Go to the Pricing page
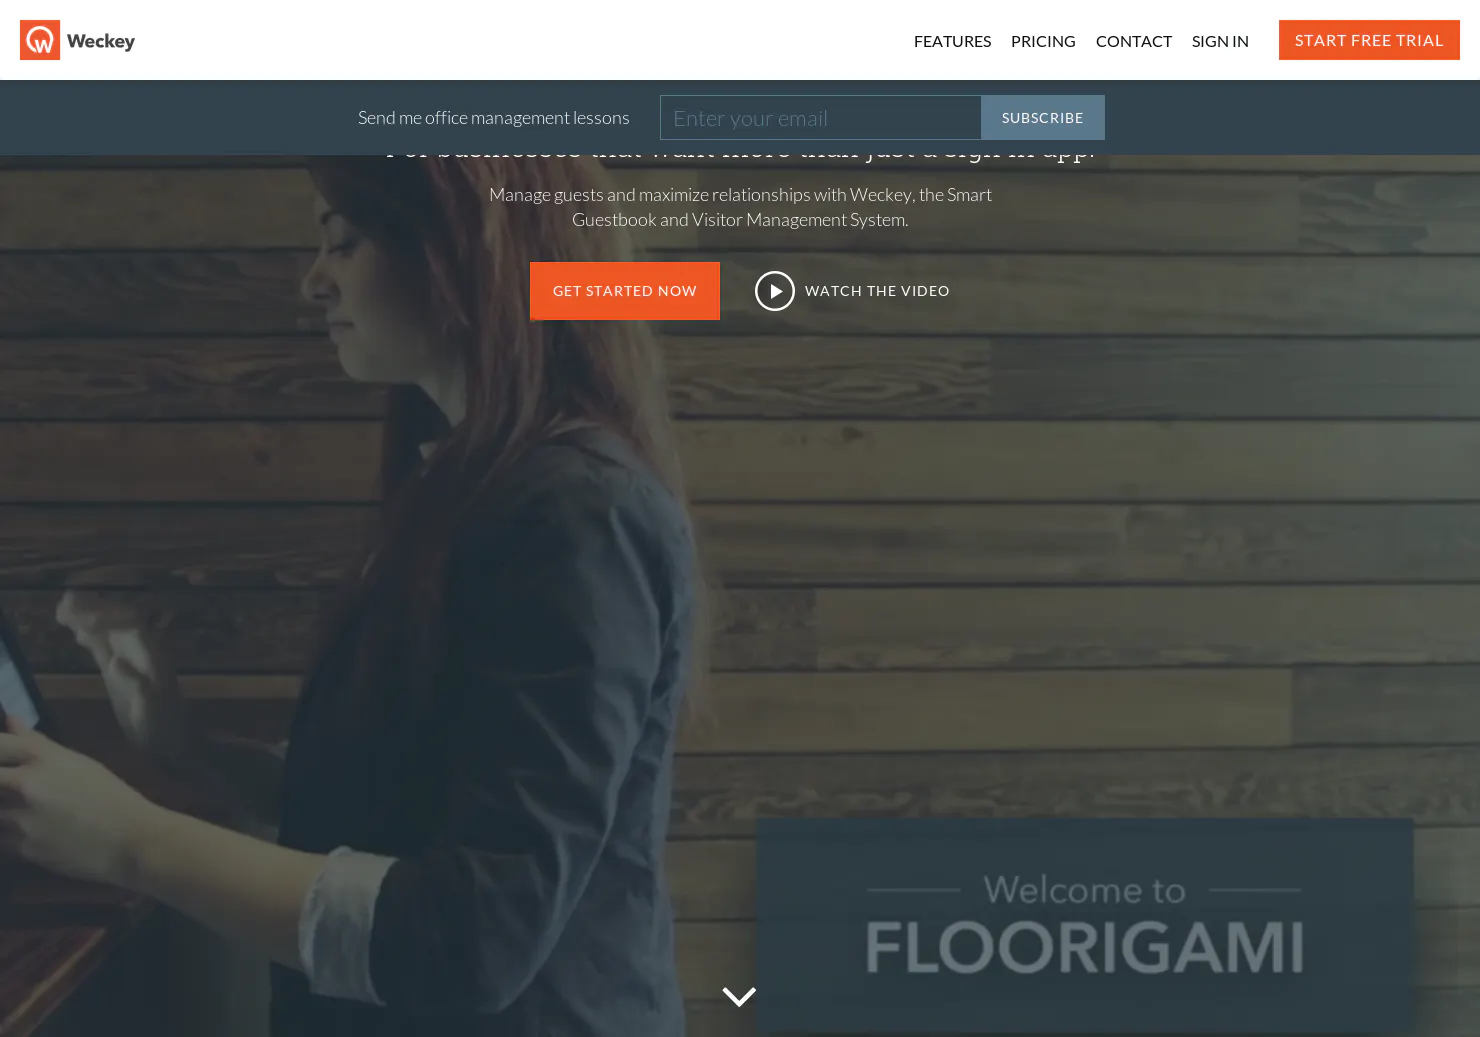 [1043, 41]
